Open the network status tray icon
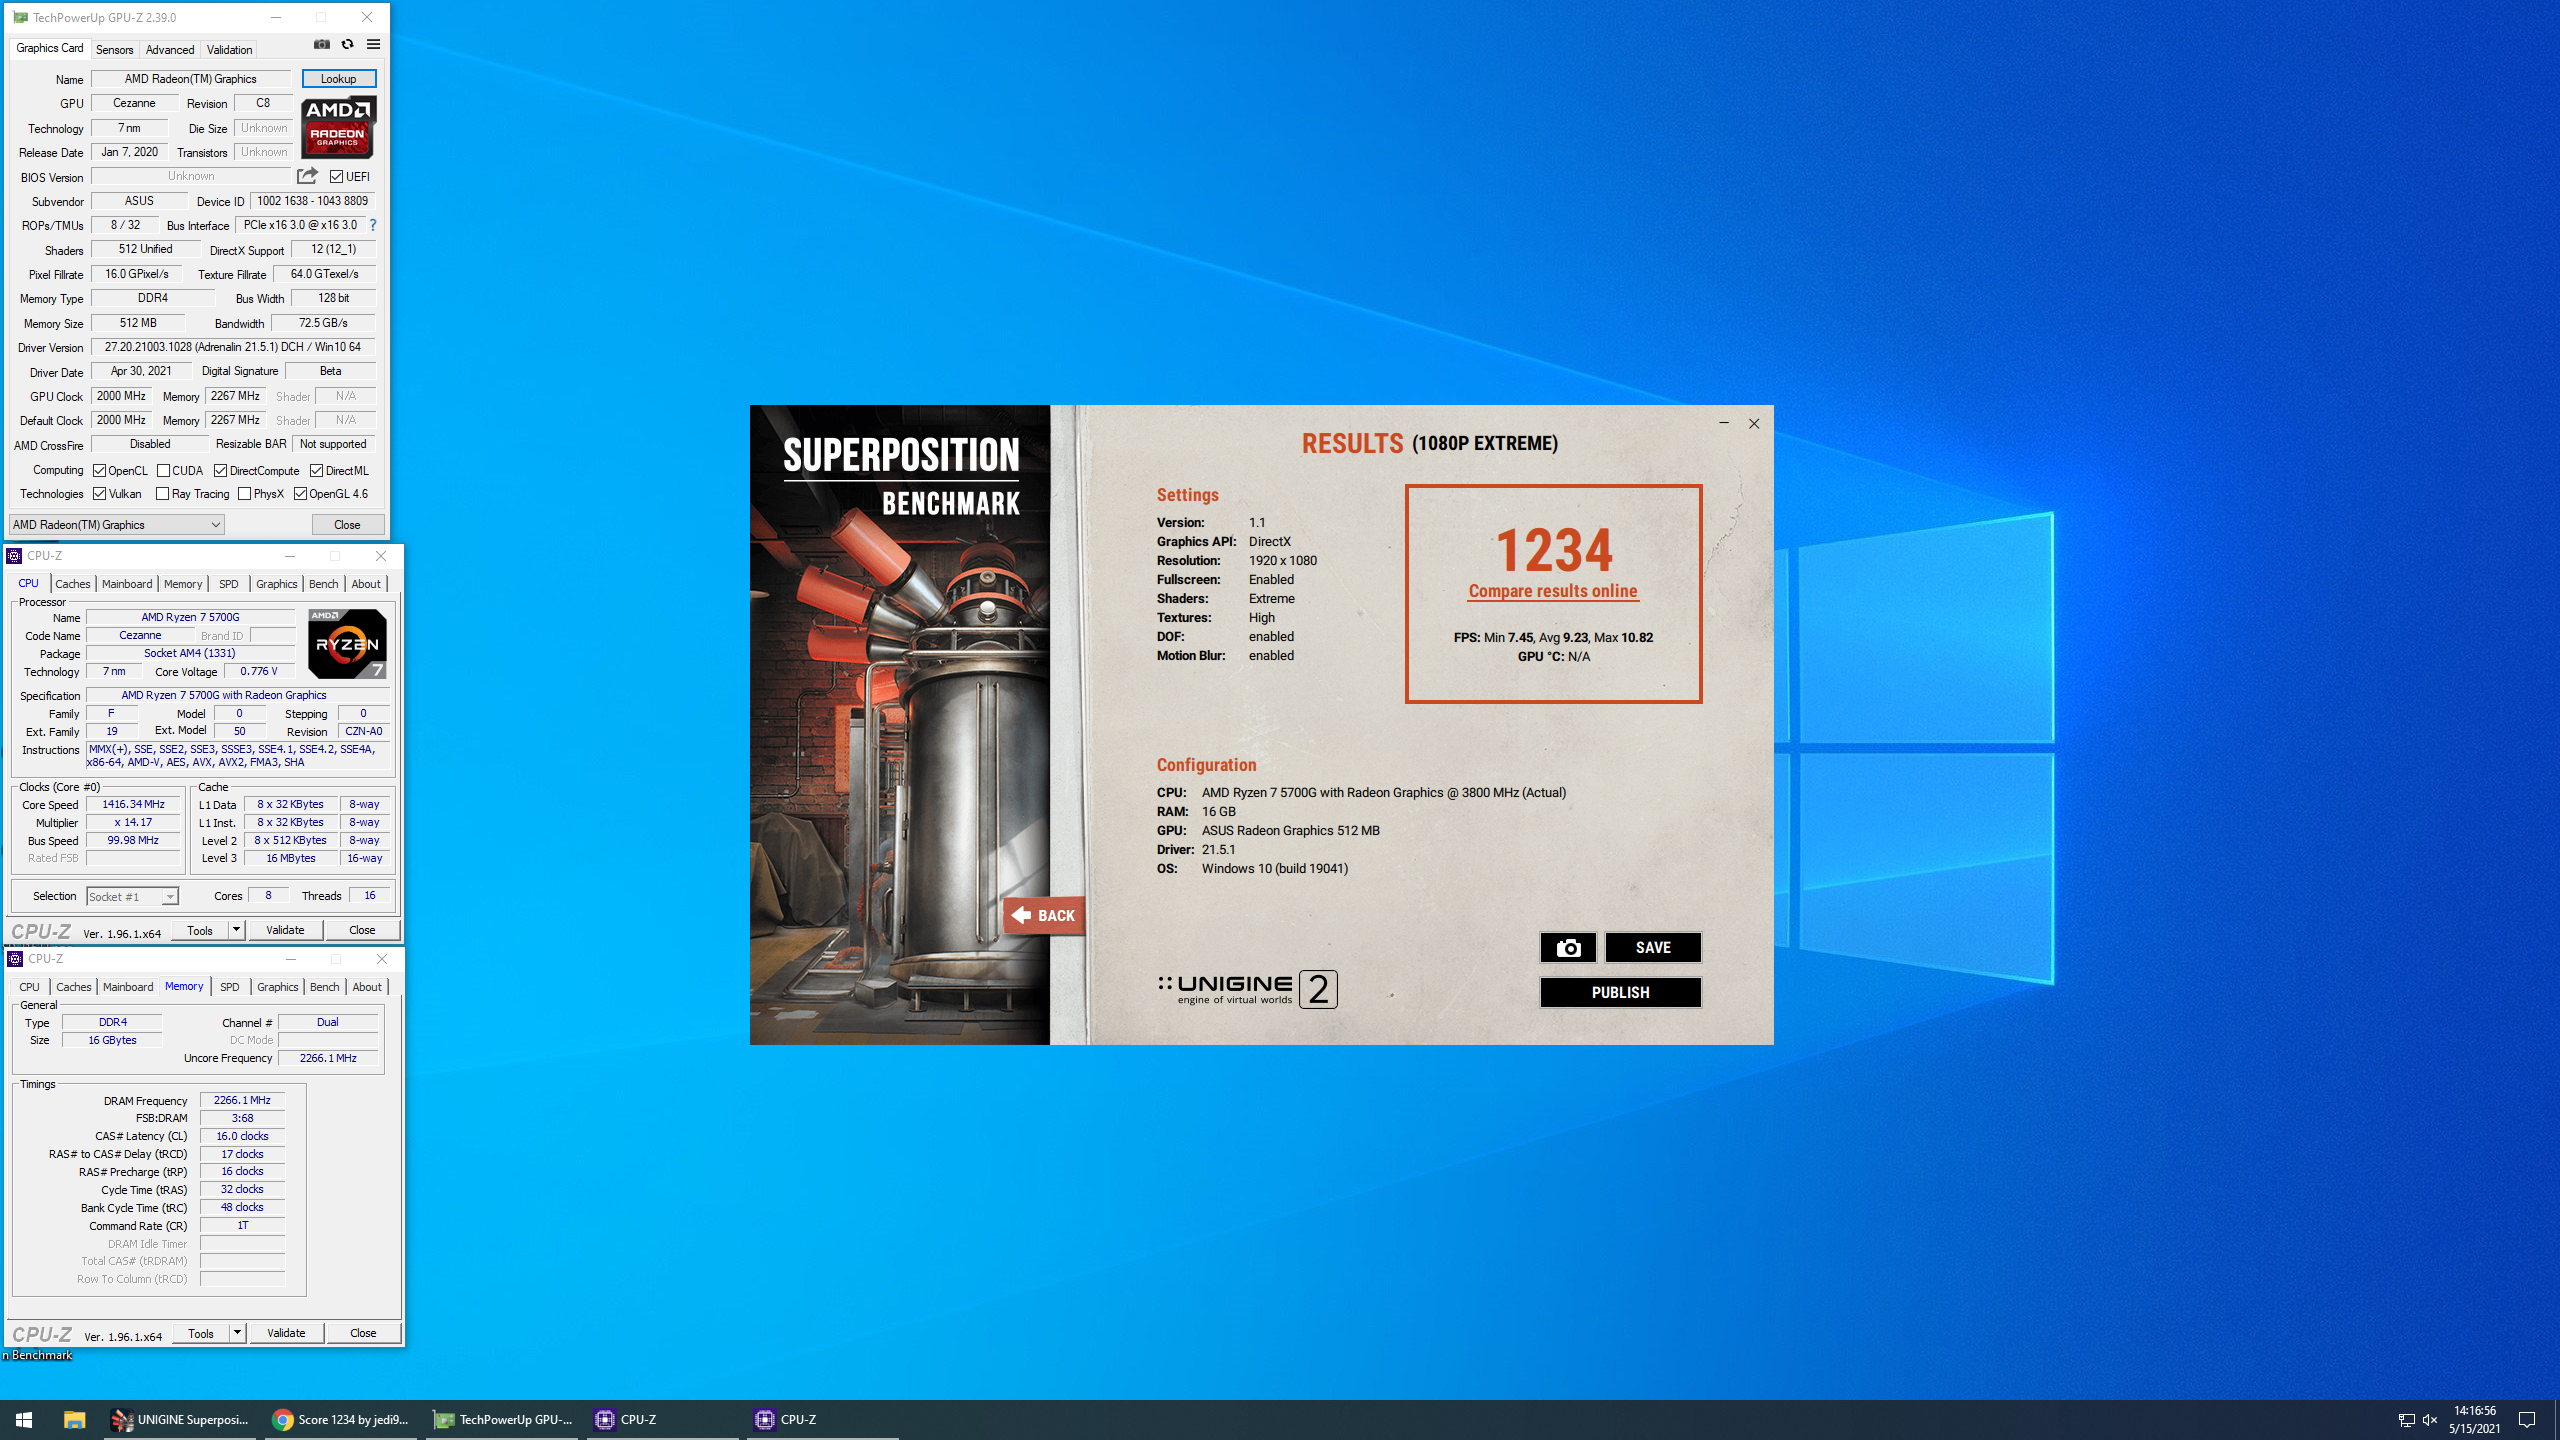Screen dimensions: 2560x1440 coord(2406,1420)
